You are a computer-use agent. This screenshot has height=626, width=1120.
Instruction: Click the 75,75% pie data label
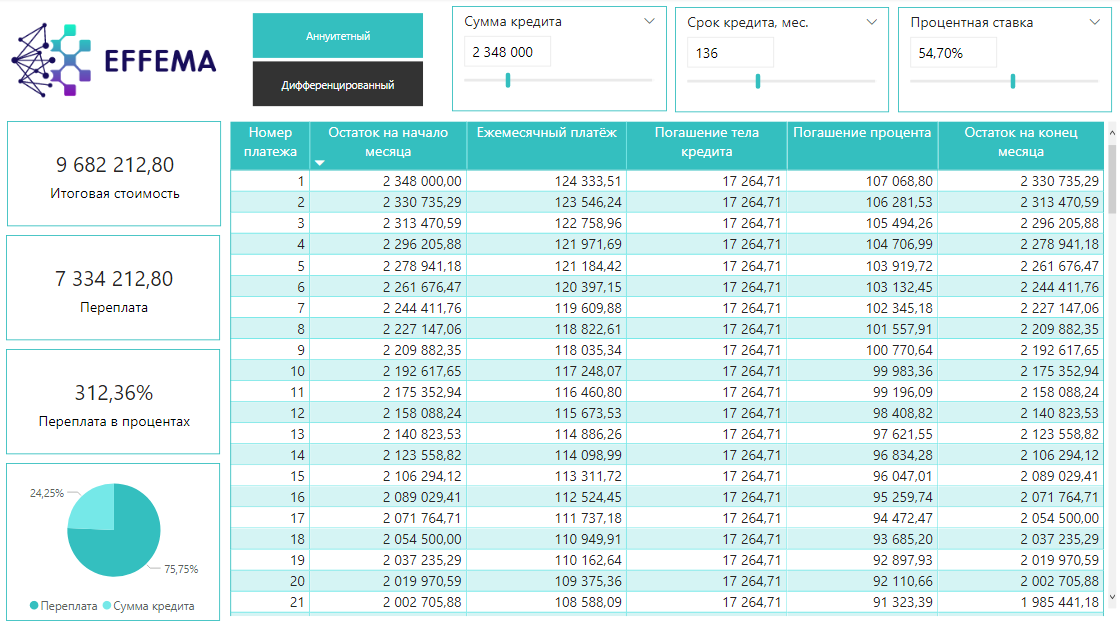[x=181, y=570]
